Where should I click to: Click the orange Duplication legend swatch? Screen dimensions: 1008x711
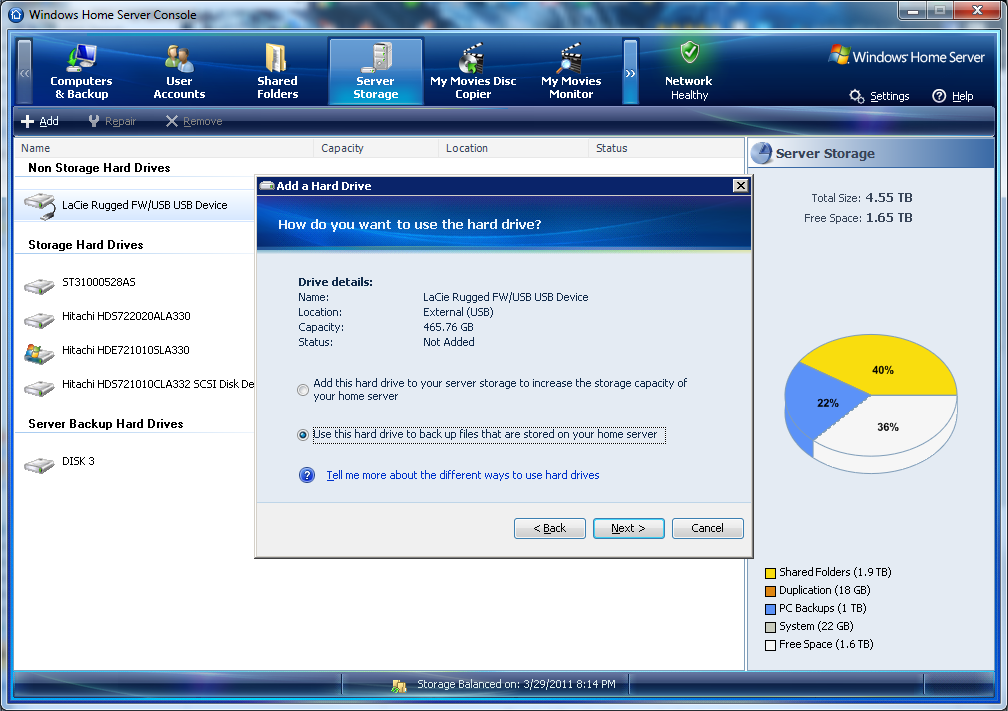click(770, 591)
